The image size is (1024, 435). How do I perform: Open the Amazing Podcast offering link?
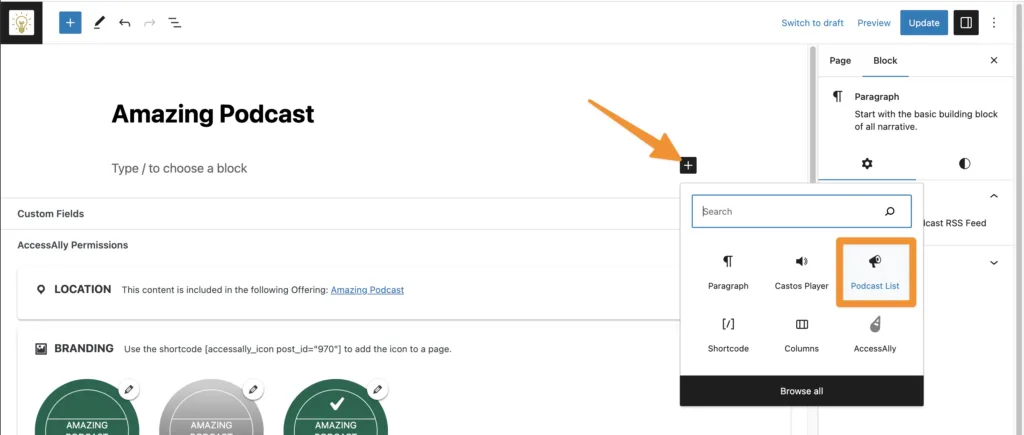click(x=367, y=290)
